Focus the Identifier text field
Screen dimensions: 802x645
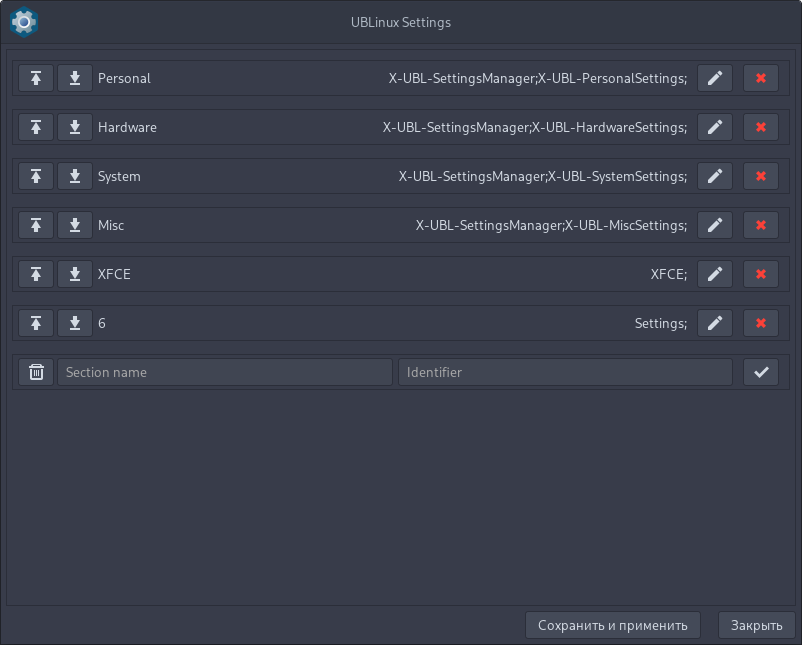pos(565,372)
